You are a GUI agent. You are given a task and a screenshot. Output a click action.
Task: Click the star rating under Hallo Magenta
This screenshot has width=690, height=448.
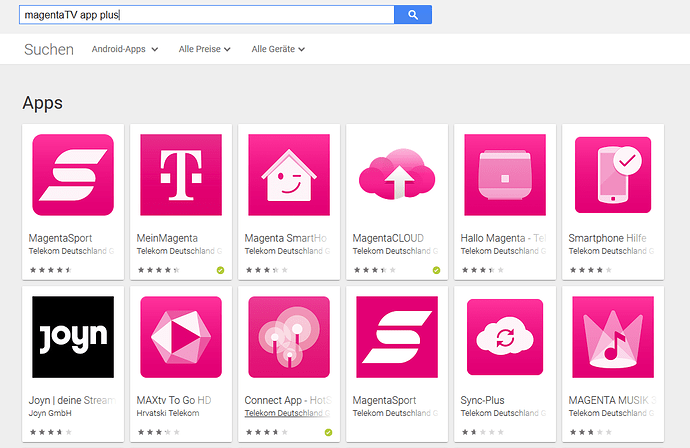(x=483, y=270)
